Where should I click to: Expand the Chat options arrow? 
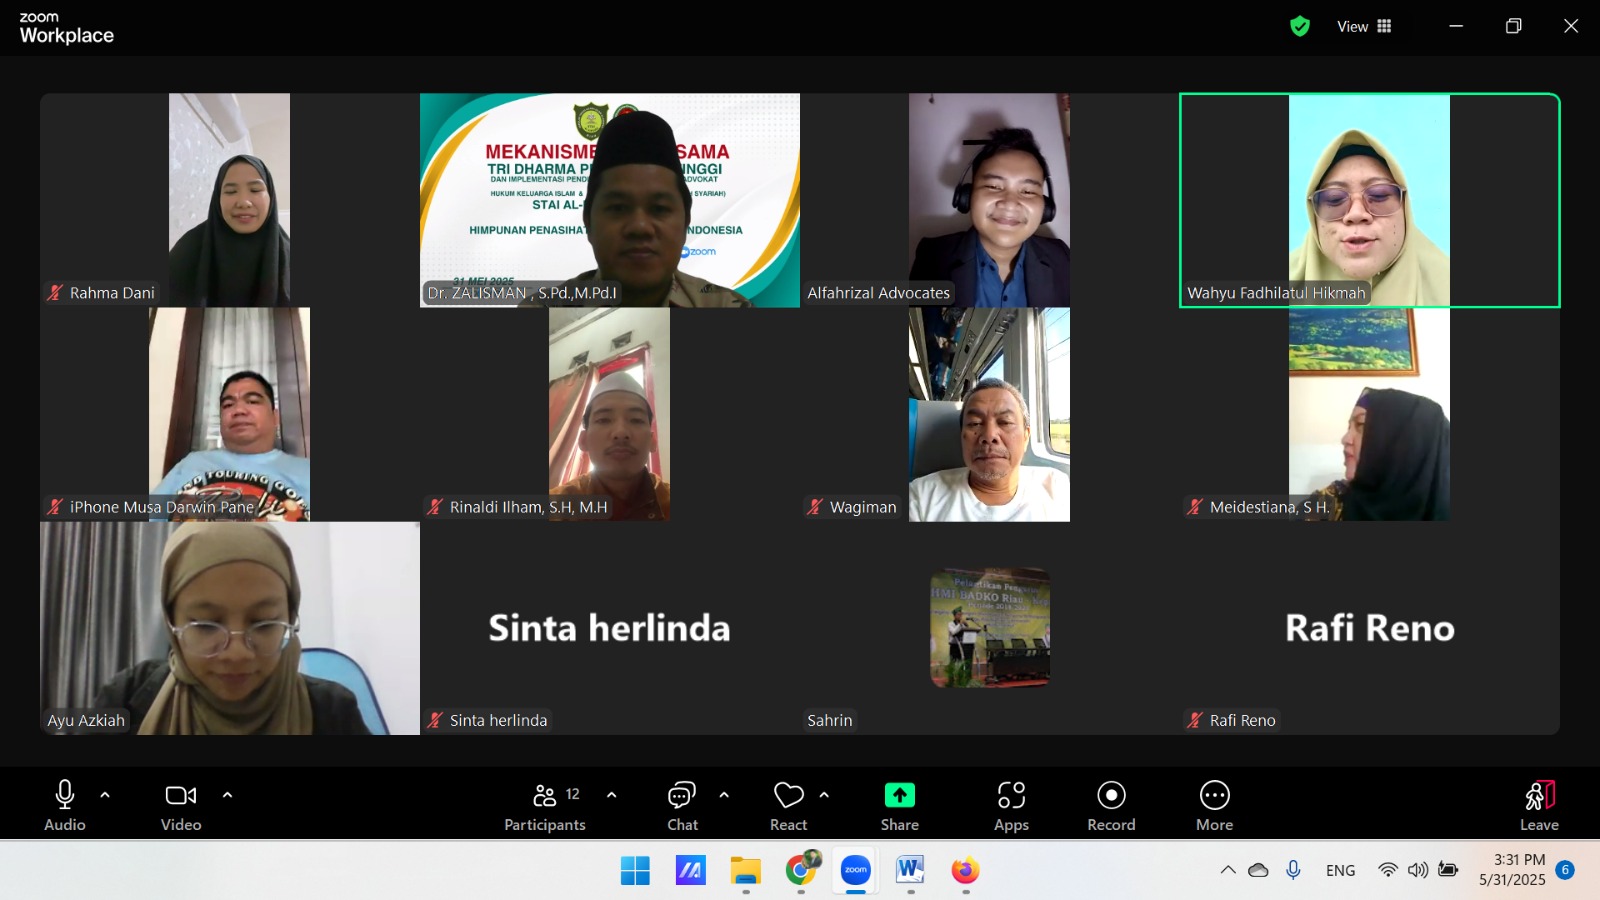pos(724,795)
